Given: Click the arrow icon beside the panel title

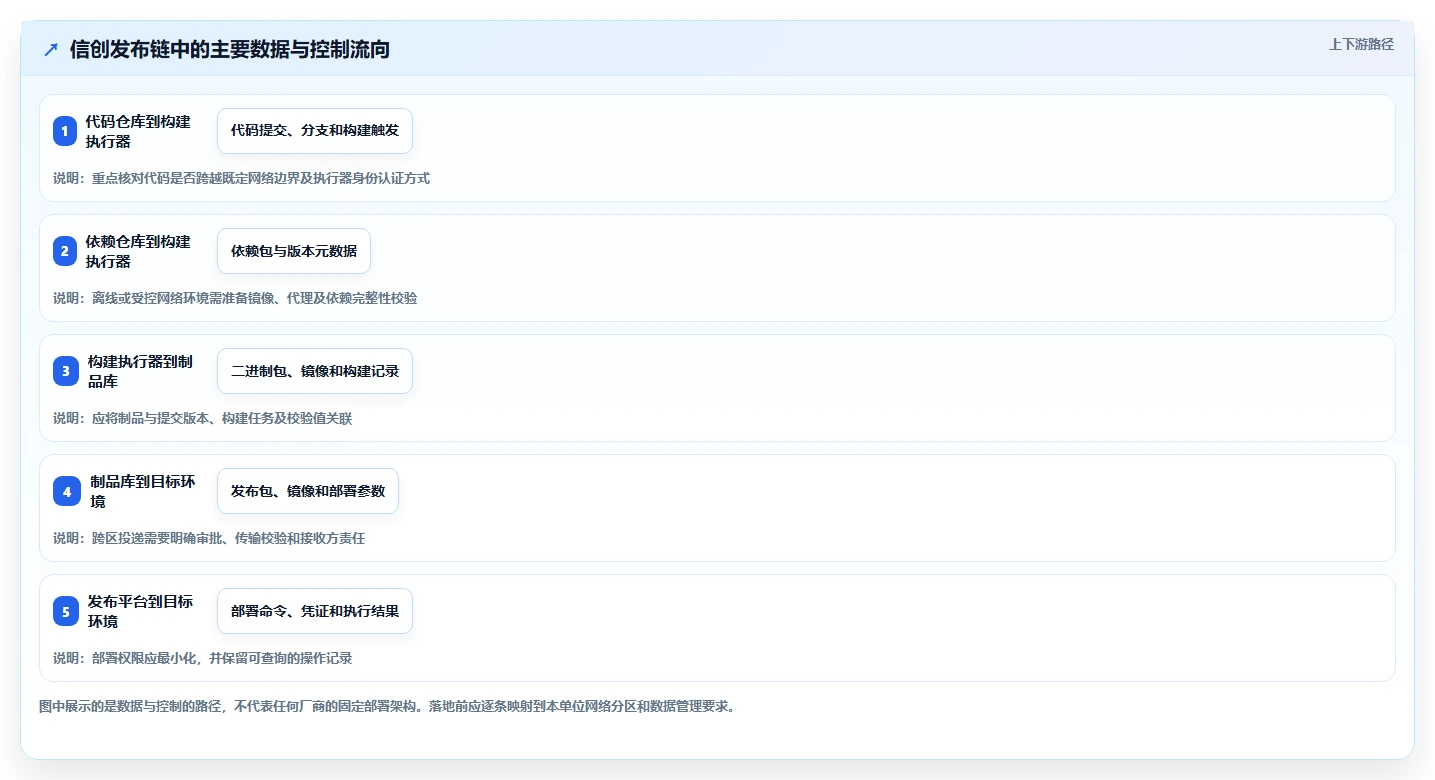Looking at the screenshot, I should 51,50.
